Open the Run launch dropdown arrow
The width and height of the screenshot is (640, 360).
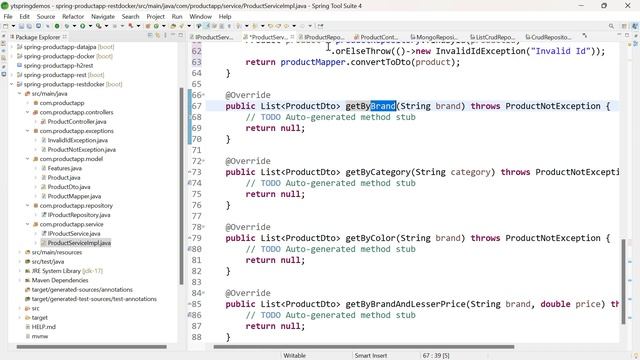pyautogui.click(x=90, y=26)
